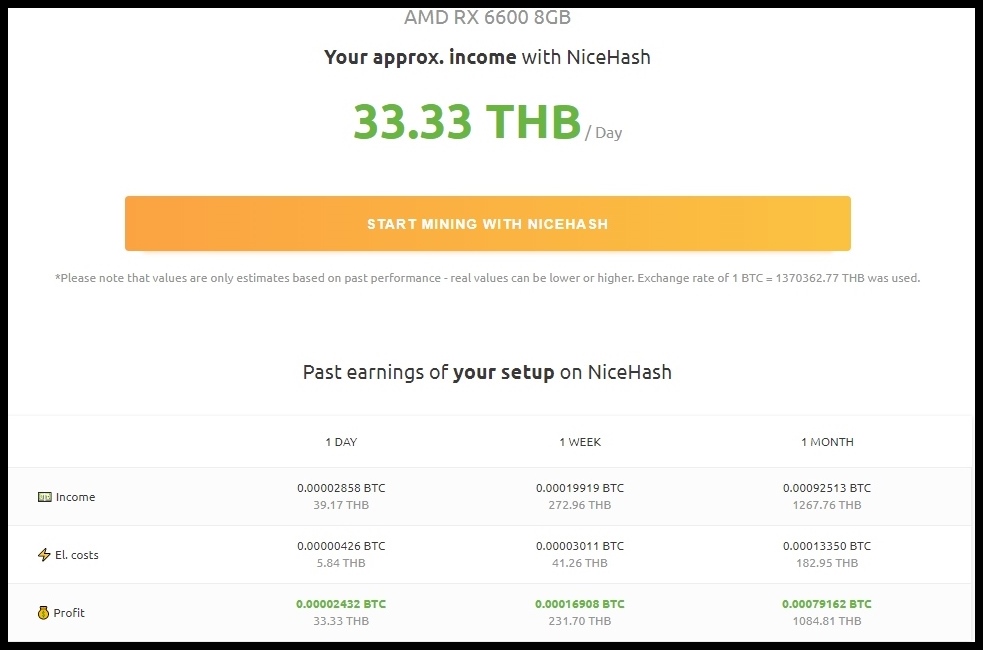Click the Profit money bag icon
This screenshot has width=983, height=650.
[x=43, y=613]
